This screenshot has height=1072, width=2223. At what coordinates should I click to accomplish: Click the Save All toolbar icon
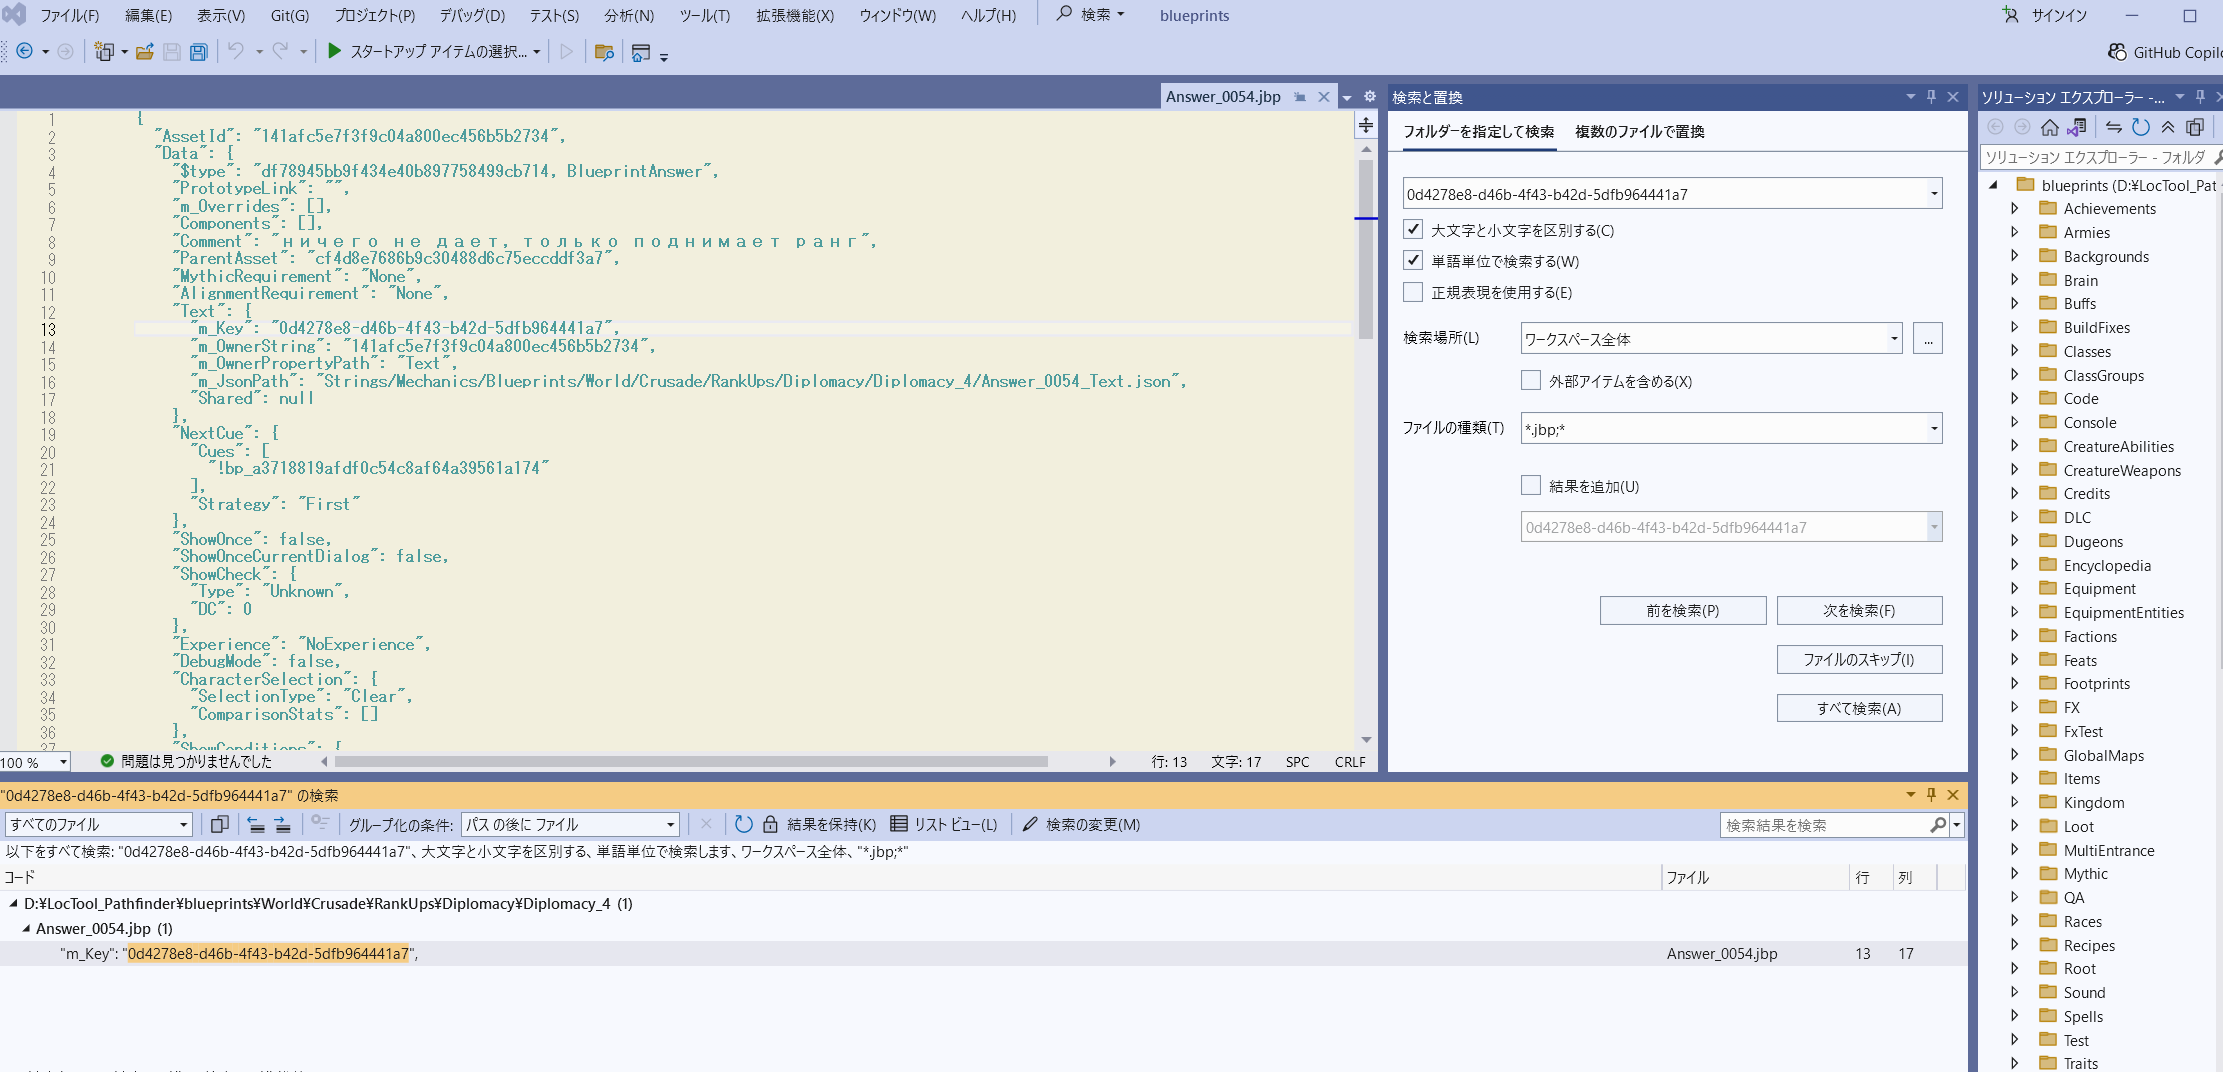pyautogui.click(x=199, y=52)
